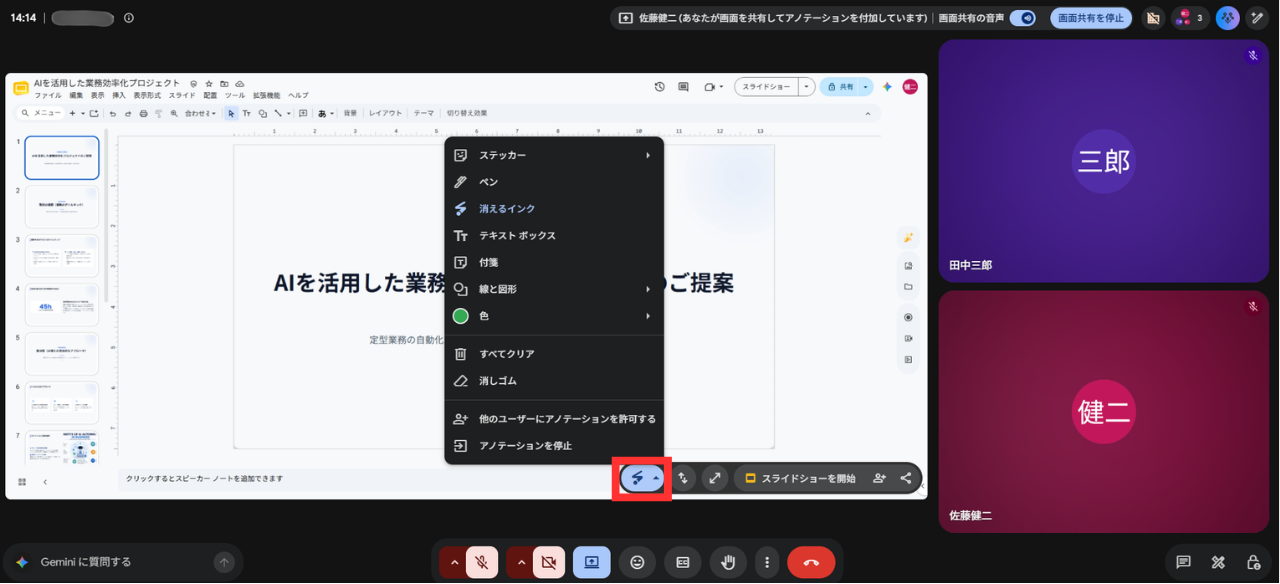1280x584 pixels.
Task: Click the Slides スライドショー button
Action: tap(766, 87)
